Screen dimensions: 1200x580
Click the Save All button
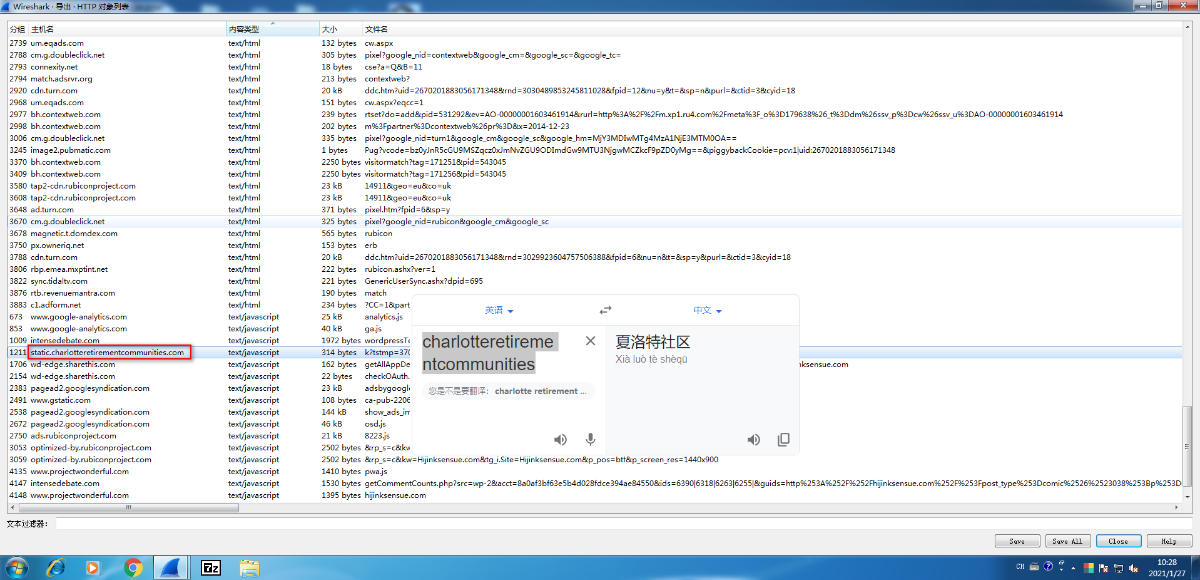point(1068,541)
